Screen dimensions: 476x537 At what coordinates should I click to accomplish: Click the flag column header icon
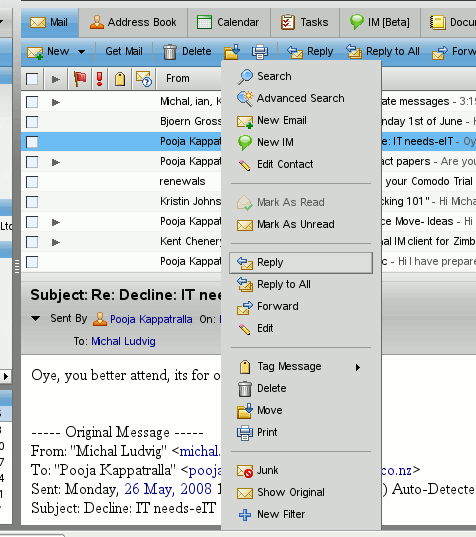(80, 79)
